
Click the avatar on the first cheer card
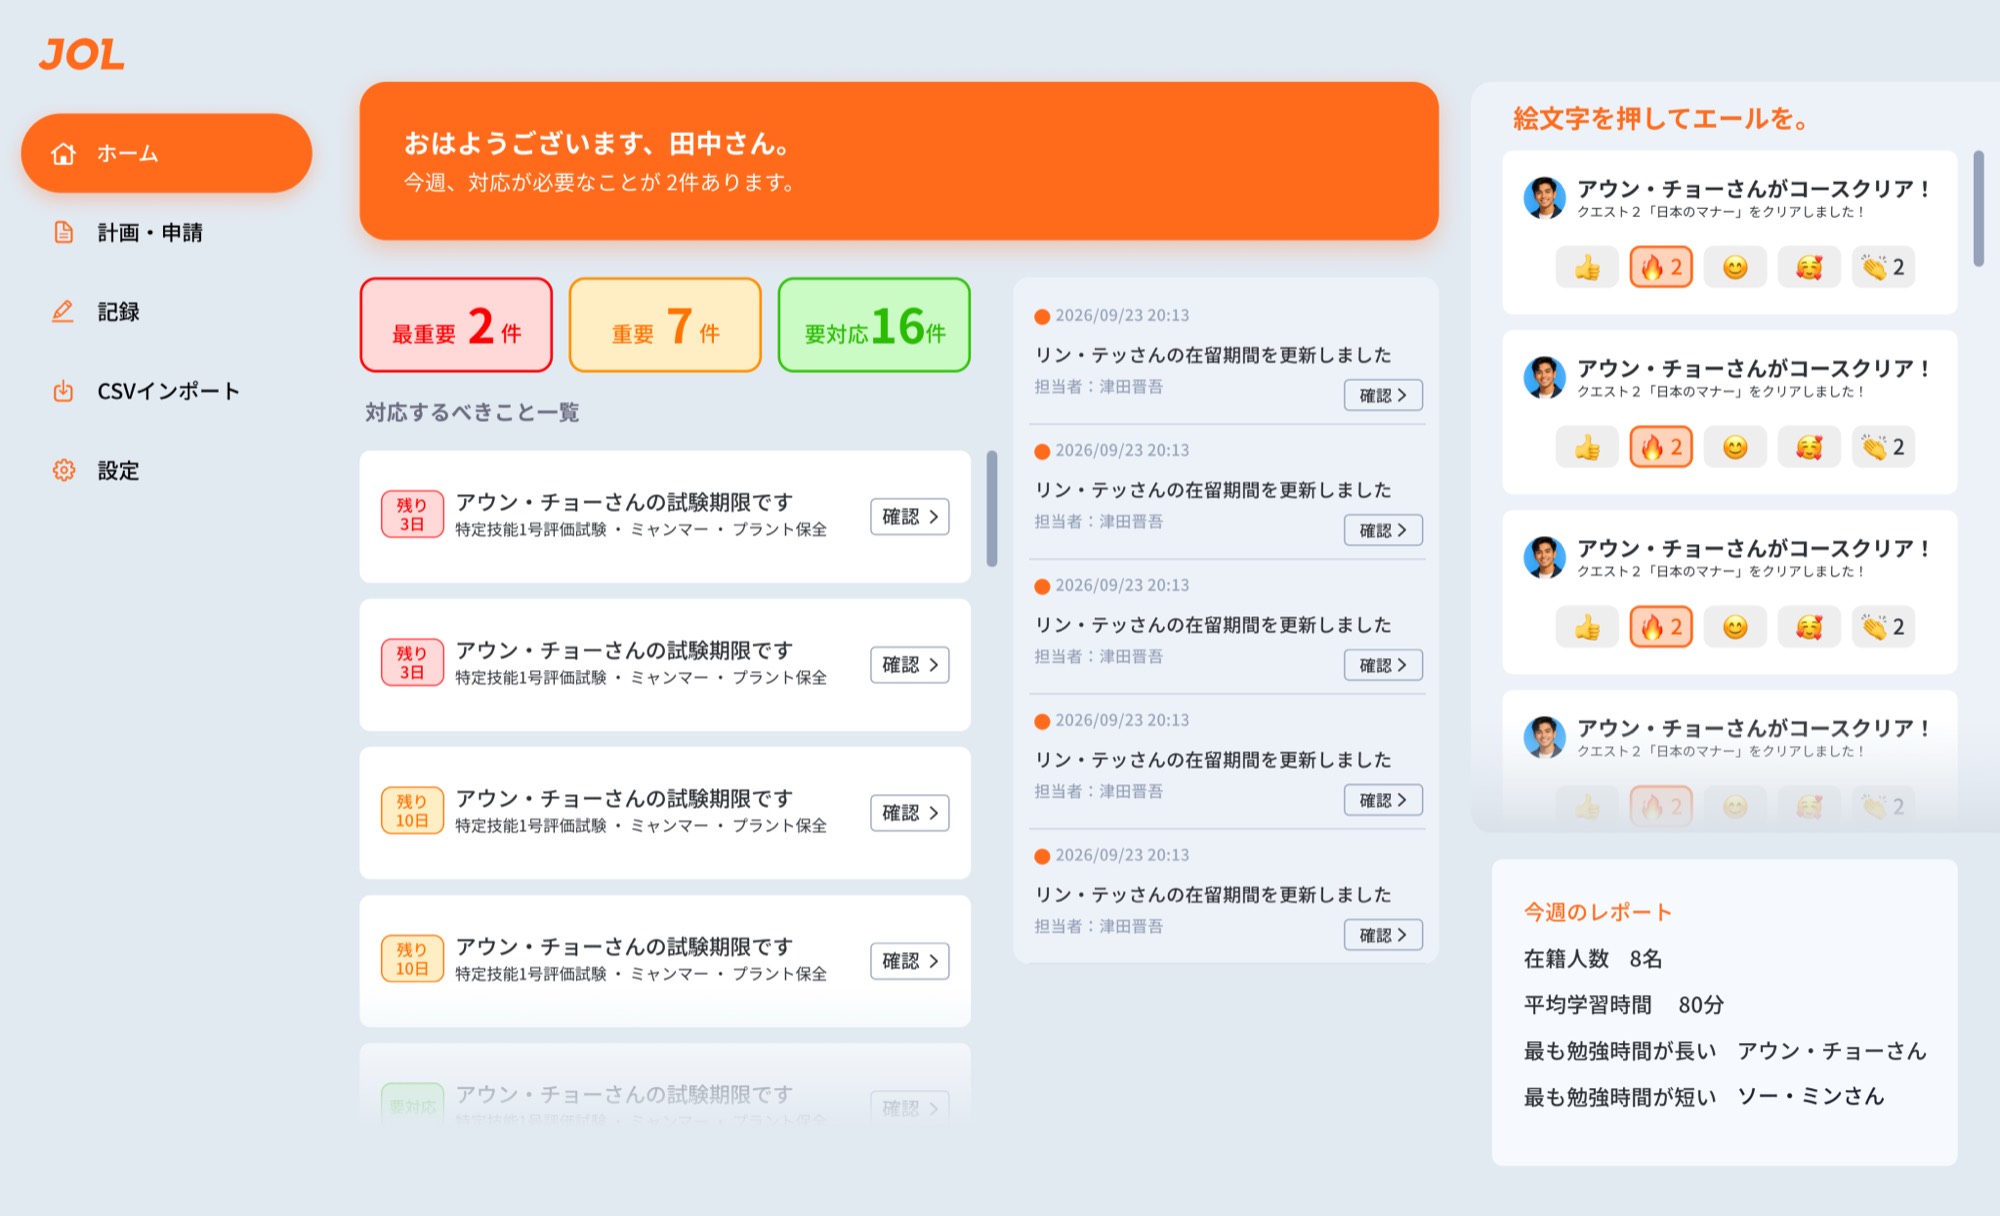(1544, 198)
